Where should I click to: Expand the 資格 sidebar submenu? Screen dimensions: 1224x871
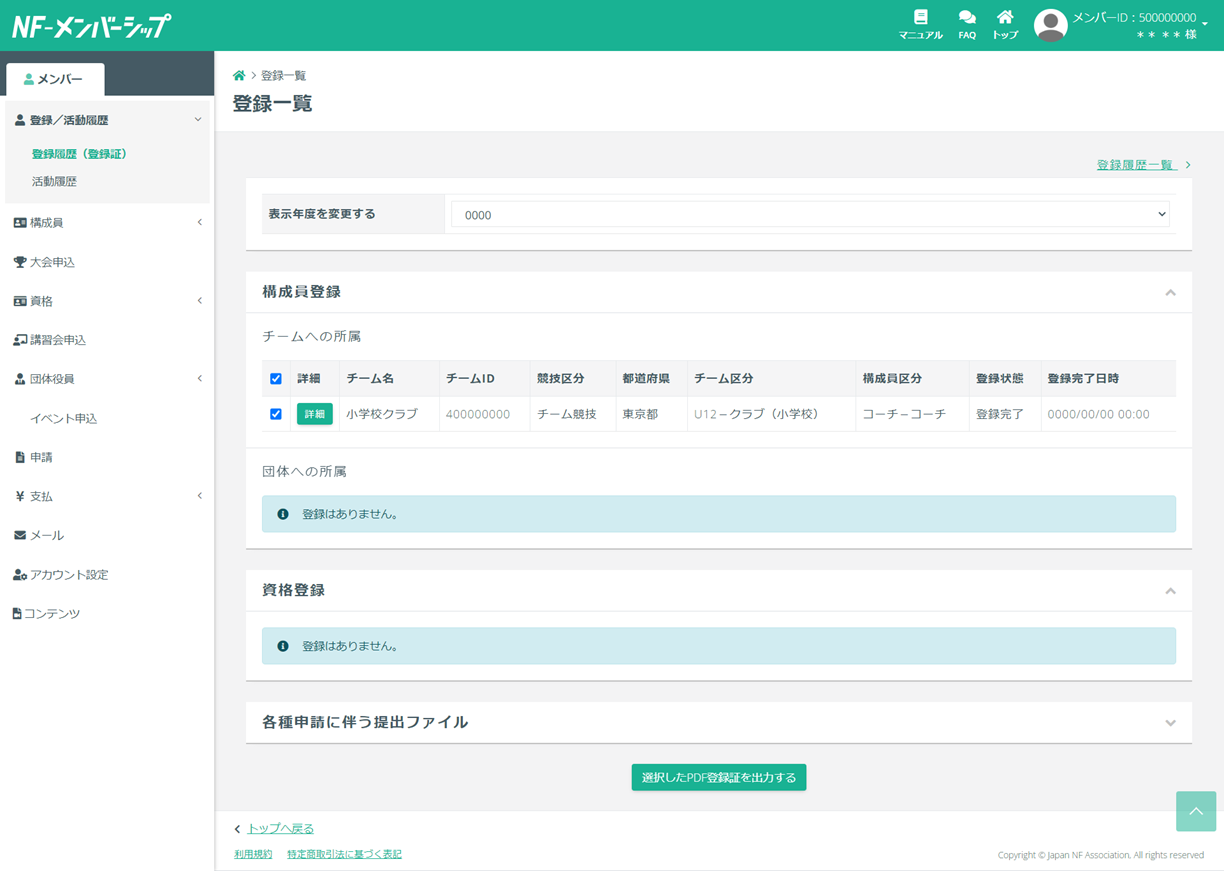pyautogui.click(x=199, y=301)
